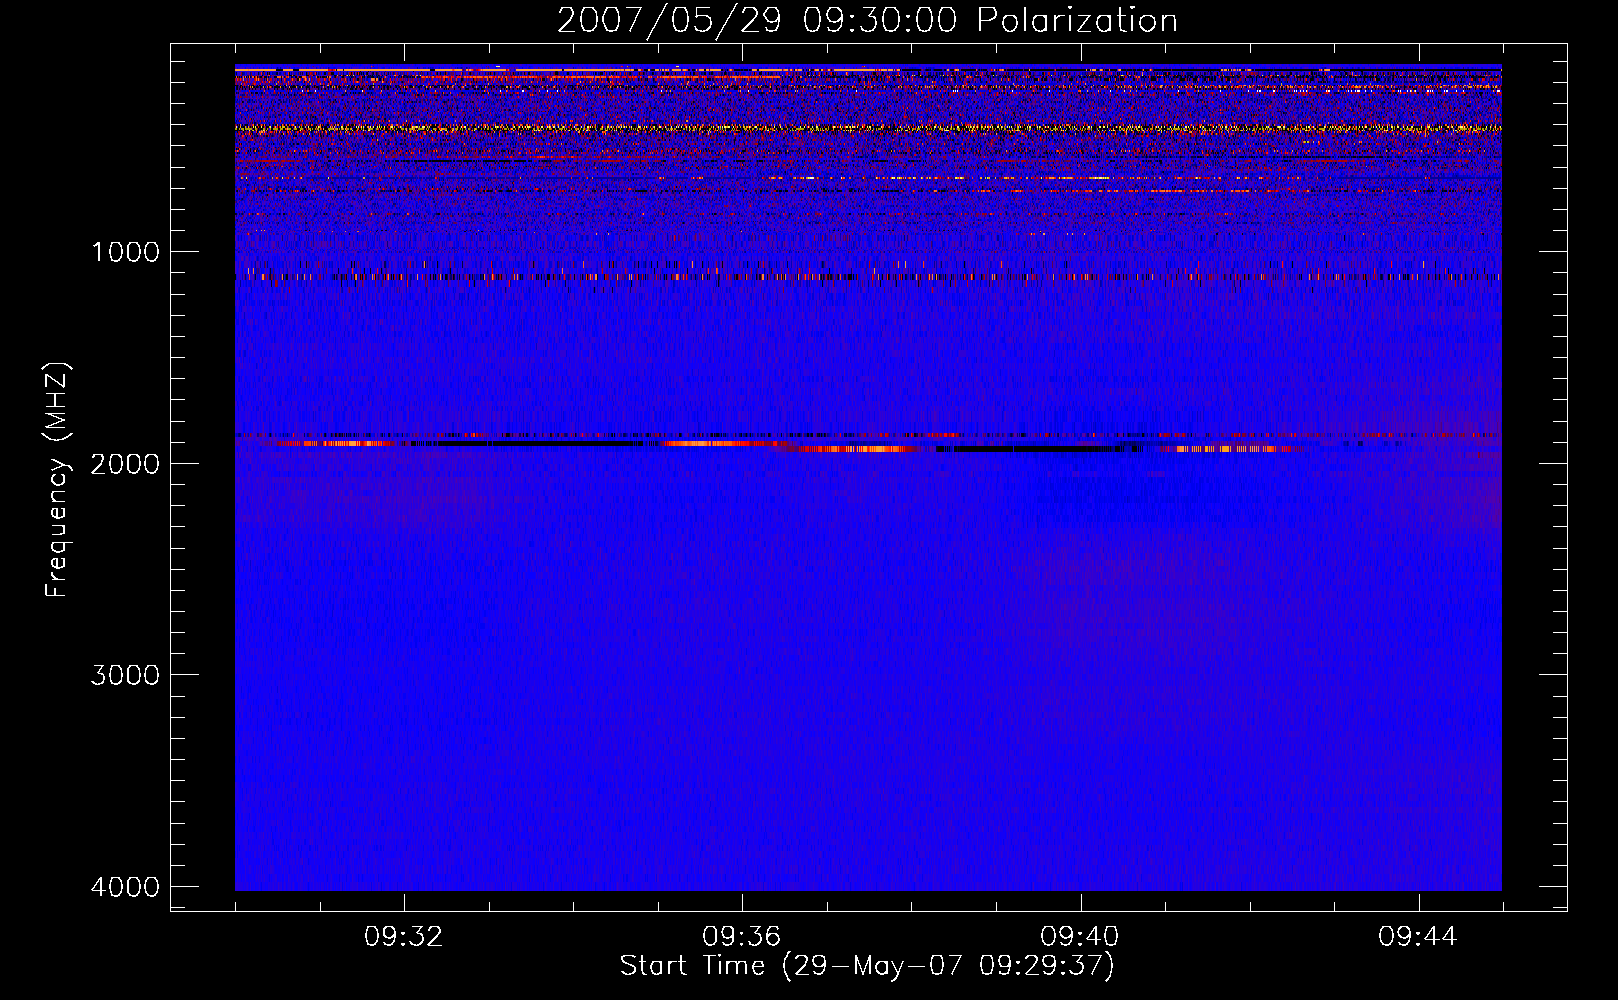Click the yellow horizontal band near the spectrogram top
The width and height of the screenshot is (1618, 1000).
[x=868, y=128]
